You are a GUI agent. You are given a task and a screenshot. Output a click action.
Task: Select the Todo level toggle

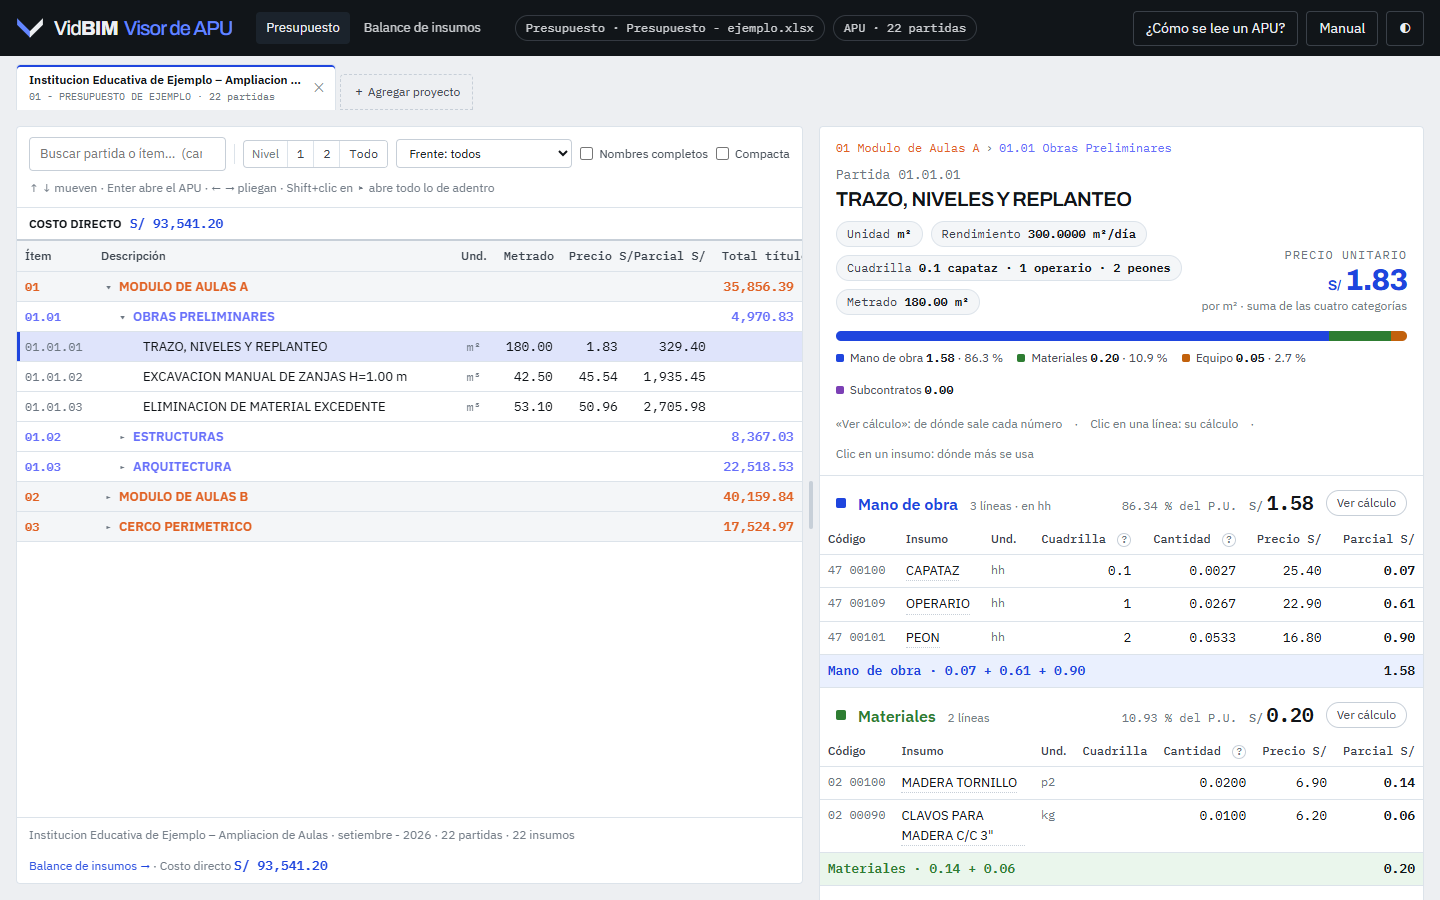pyautogui.click(x=363, y=154)
